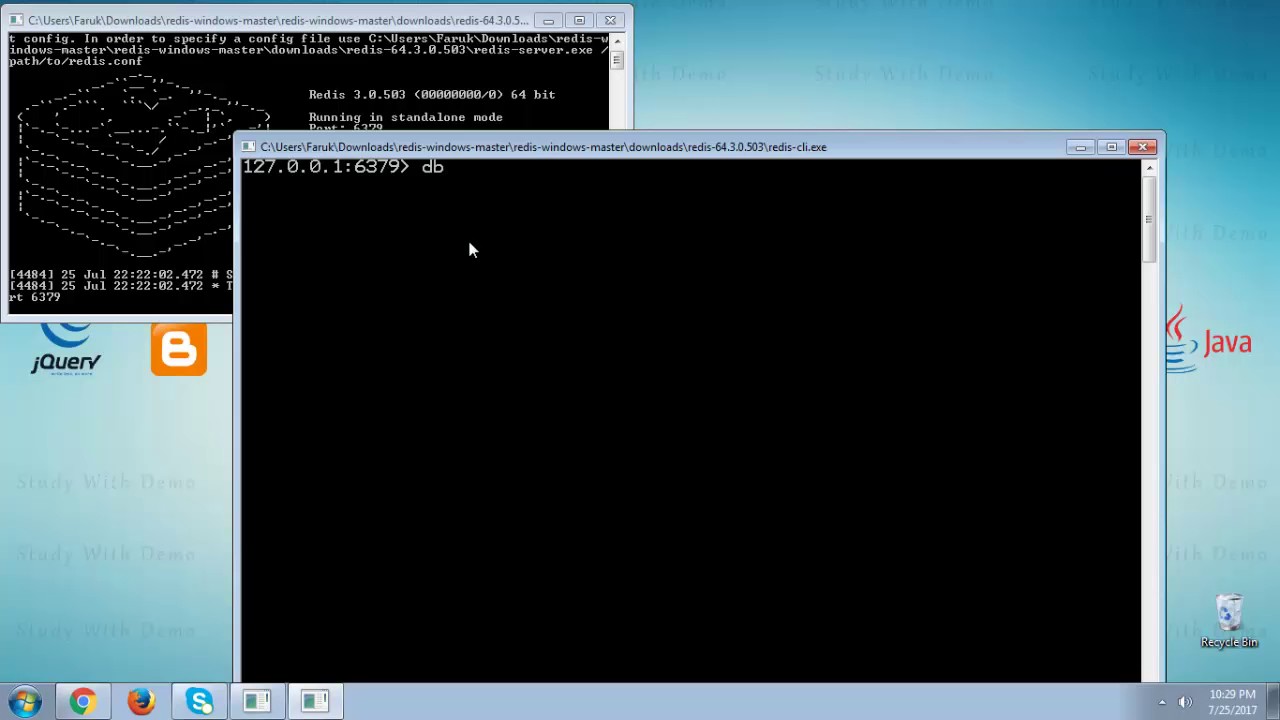Click the redis-cli vertical scrollbar thumb
The image size is (1280, 720).
point(1149,220)
